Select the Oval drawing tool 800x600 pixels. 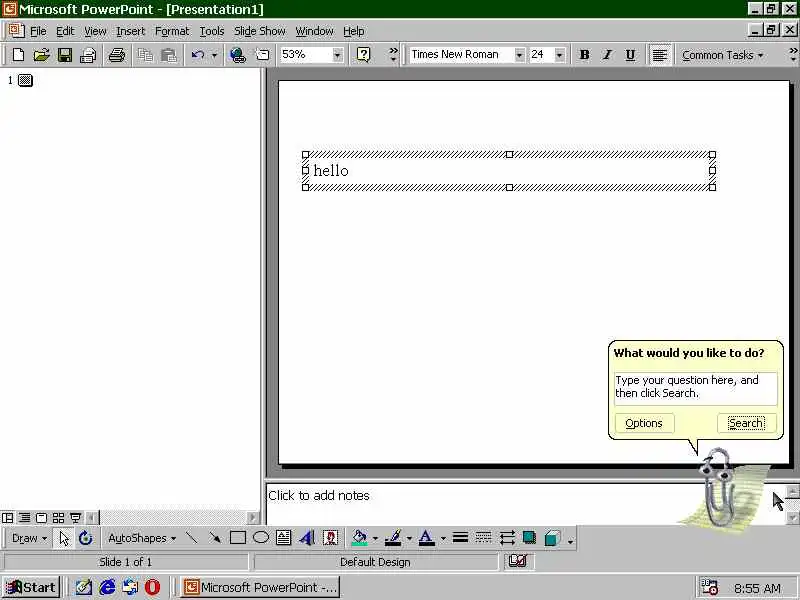[x=261, y=538]
